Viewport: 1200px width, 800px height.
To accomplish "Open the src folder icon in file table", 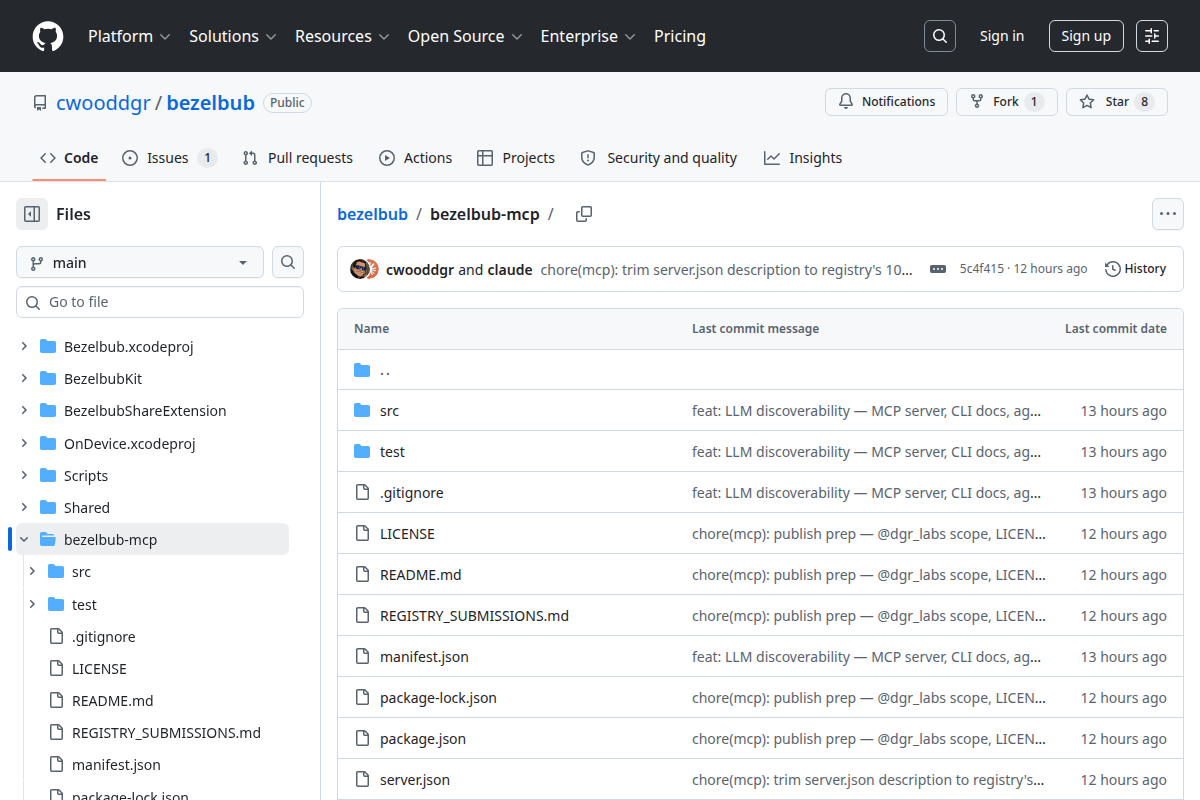I will [x=362, y=411].
